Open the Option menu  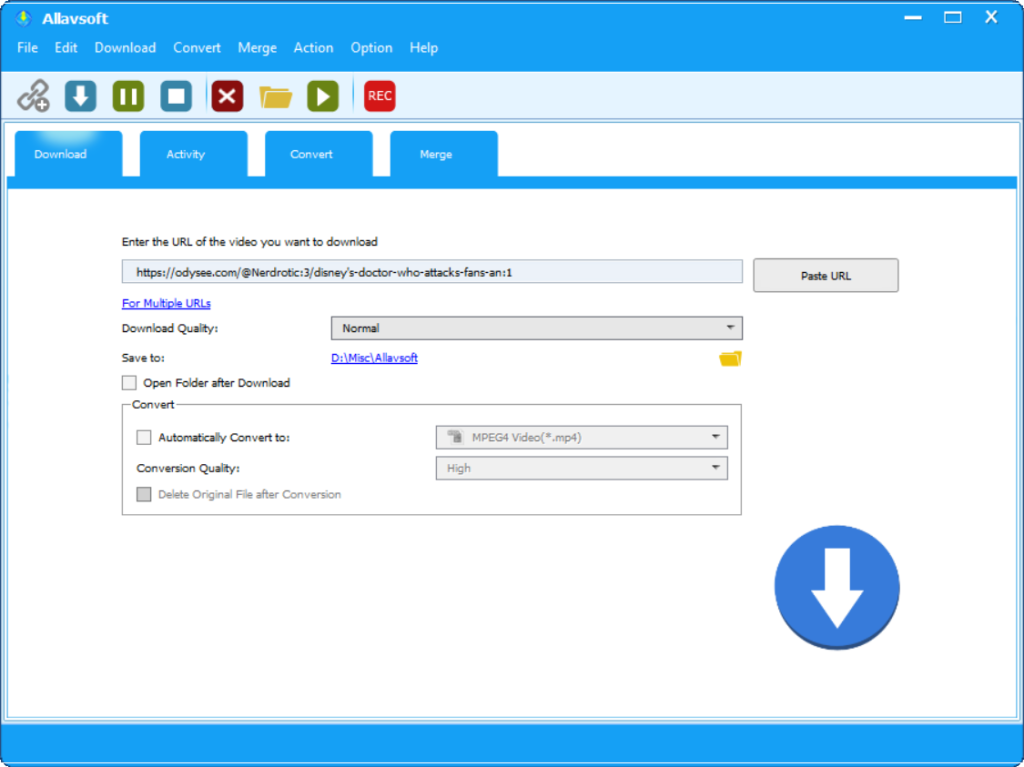(x=371, y=47)
